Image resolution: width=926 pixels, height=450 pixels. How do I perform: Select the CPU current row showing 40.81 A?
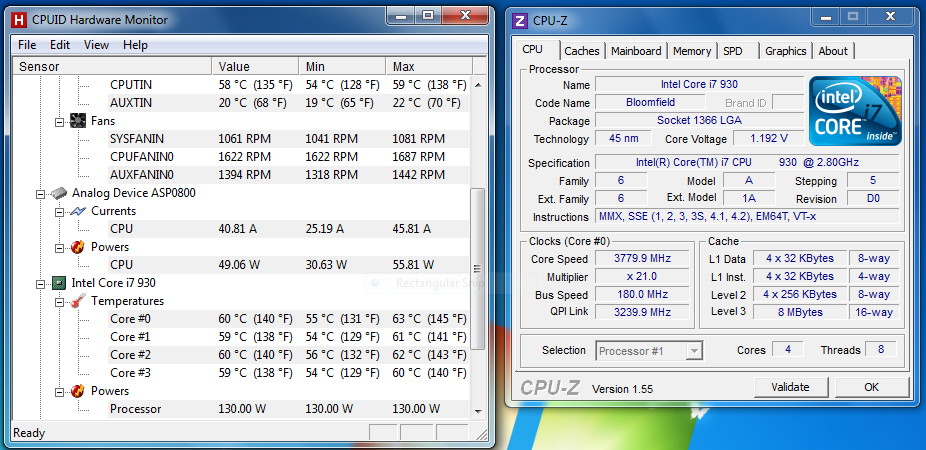[289, 229]
